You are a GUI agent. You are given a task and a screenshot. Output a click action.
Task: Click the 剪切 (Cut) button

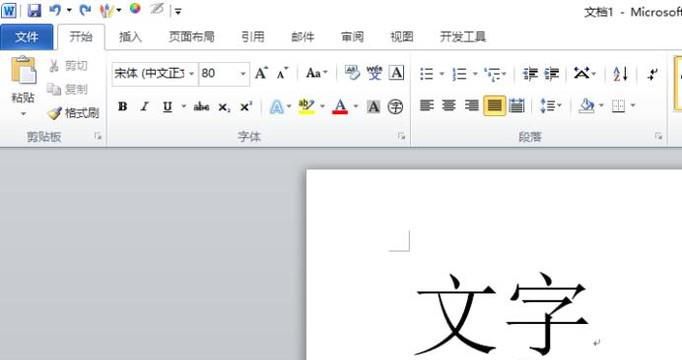[x=68, y=66]
